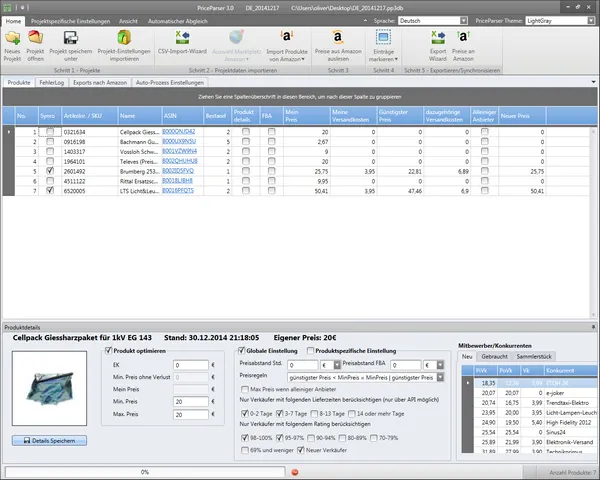
Task: Open the Automatischer Abgleich ribbon tab
Action: [x=178, y=21]
